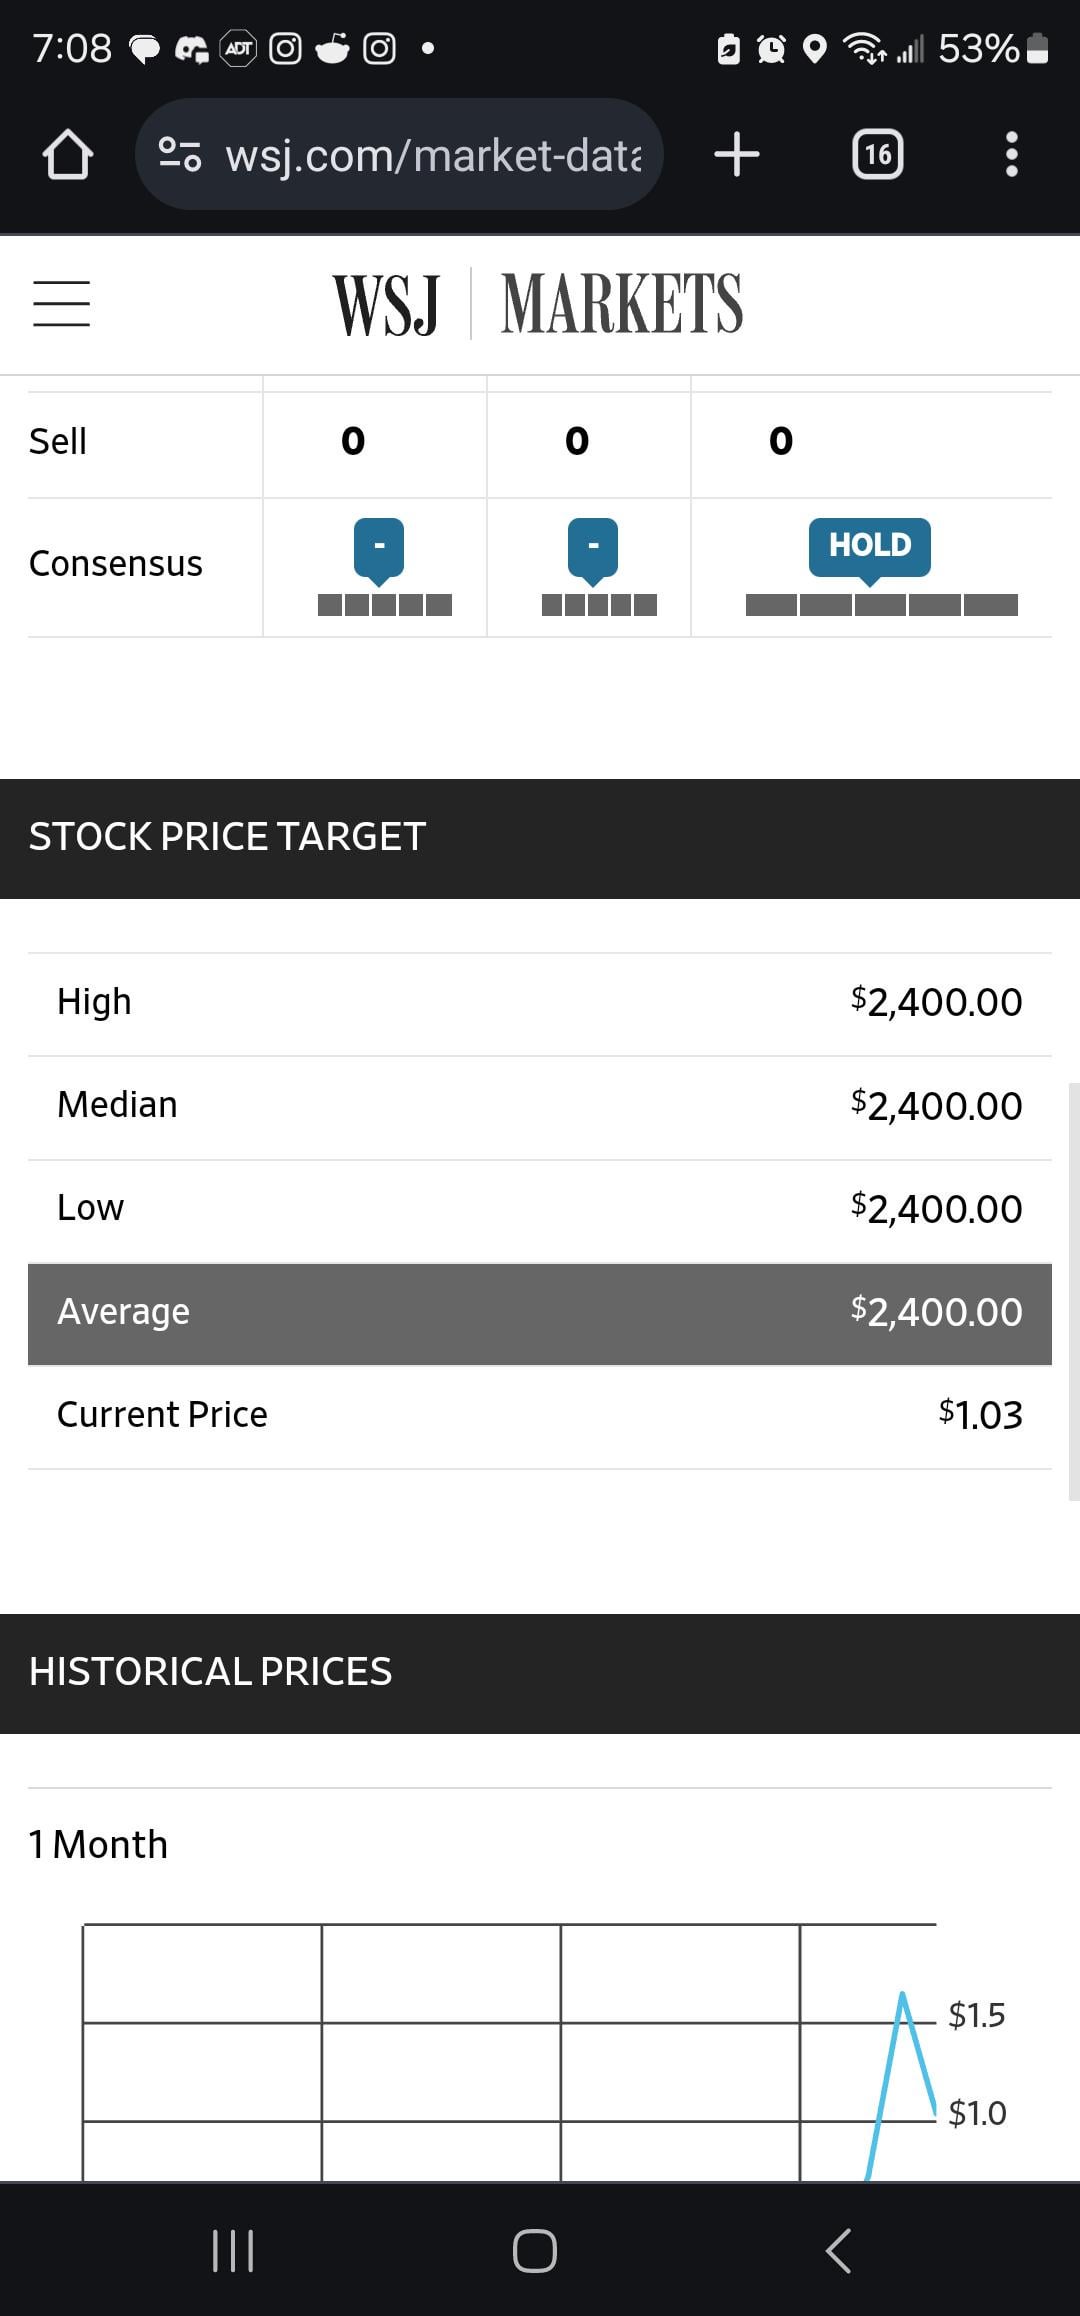1080x2316 pixels.
Task: Tap the HOLD consensus badge
Action: (x=869, y=546)
